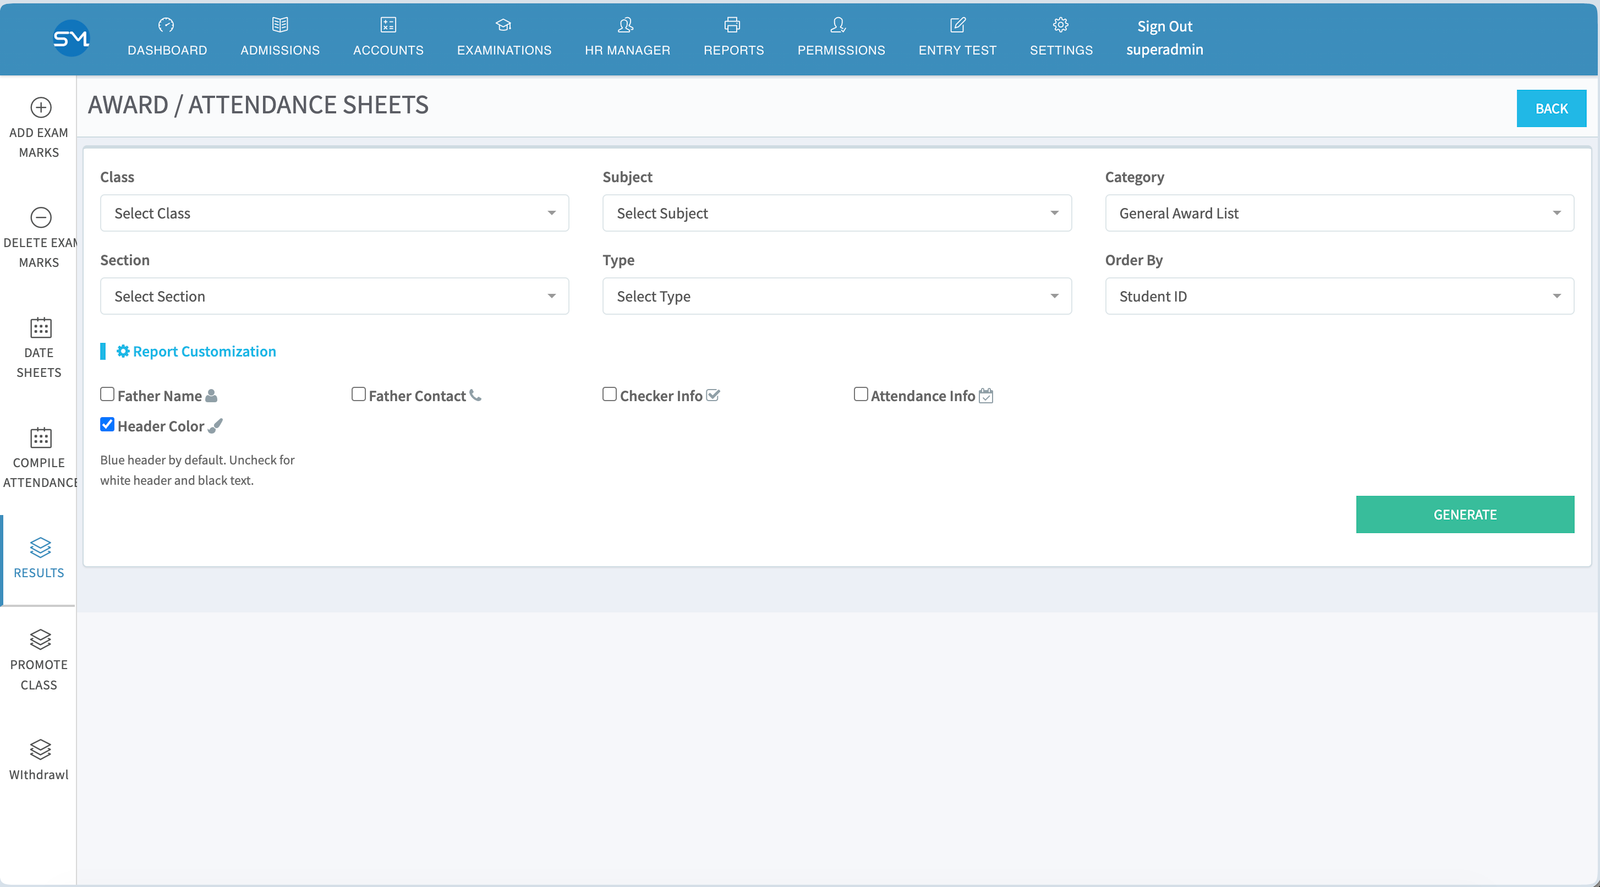This screenshot has height=887, width=1600.
Task: Open the Select Class dropdown
Action: tap(334, 213)
